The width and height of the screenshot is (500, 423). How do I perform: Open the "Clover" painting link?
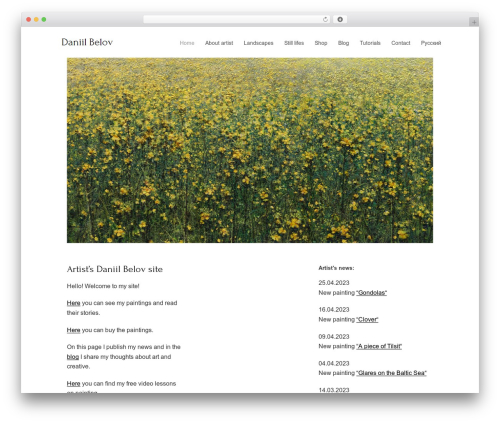[x=367, y=319]
